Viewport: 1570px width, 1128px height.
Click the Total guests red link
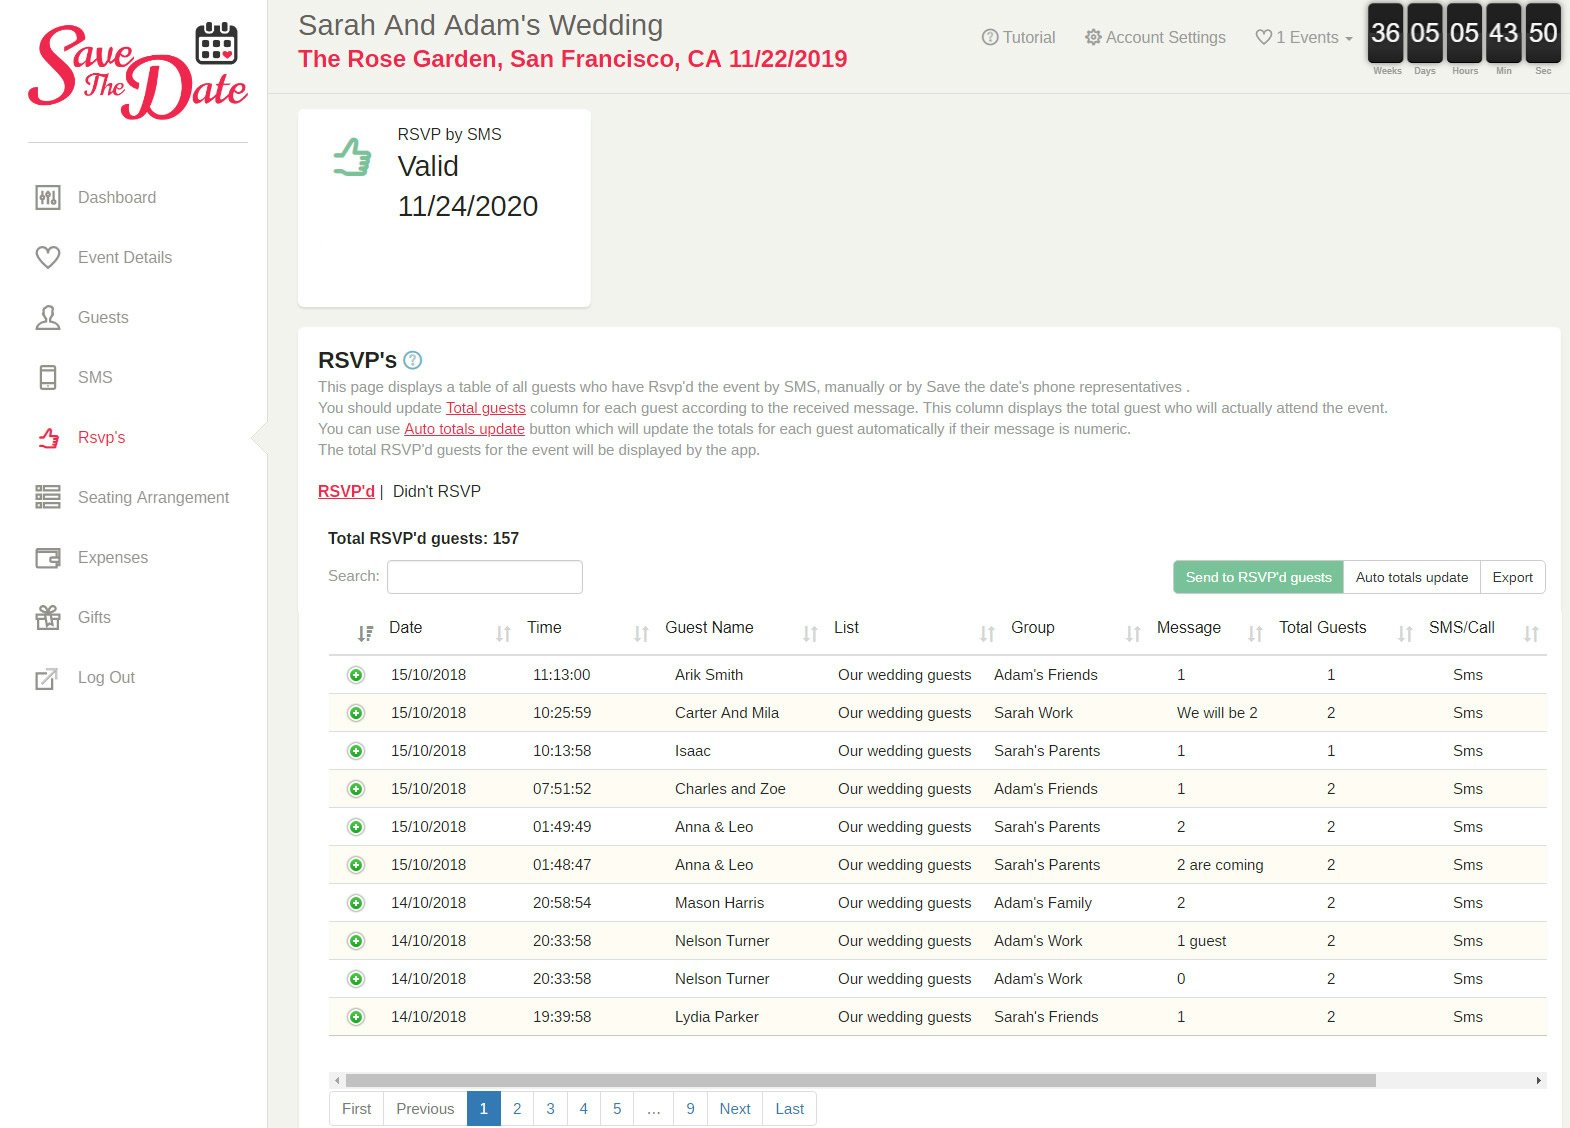point(485,408)
